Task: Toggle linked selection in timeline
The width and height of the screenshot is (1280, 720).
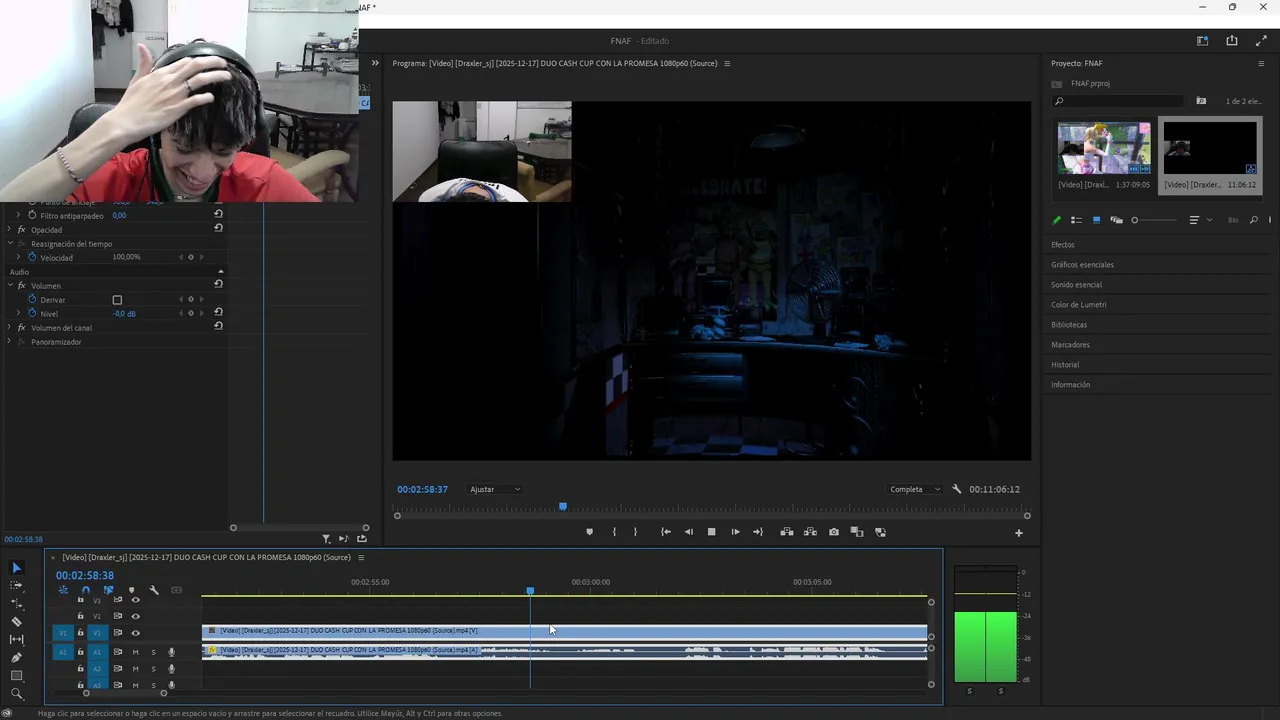Action: (x=108, y=590)
